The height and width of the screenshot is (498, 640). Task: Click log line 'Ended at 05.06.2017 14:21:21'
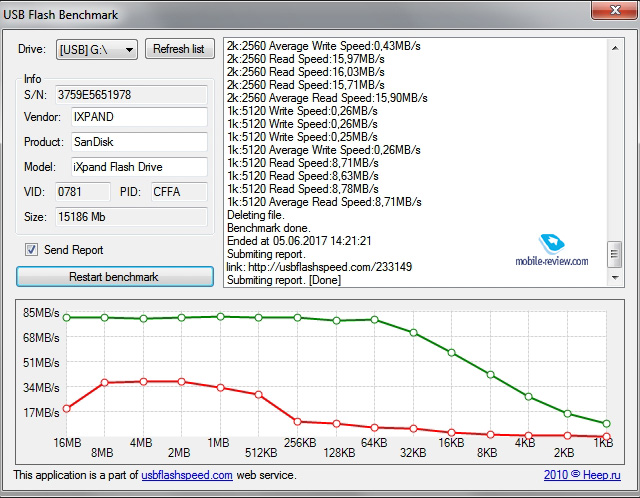pos(299,241)
